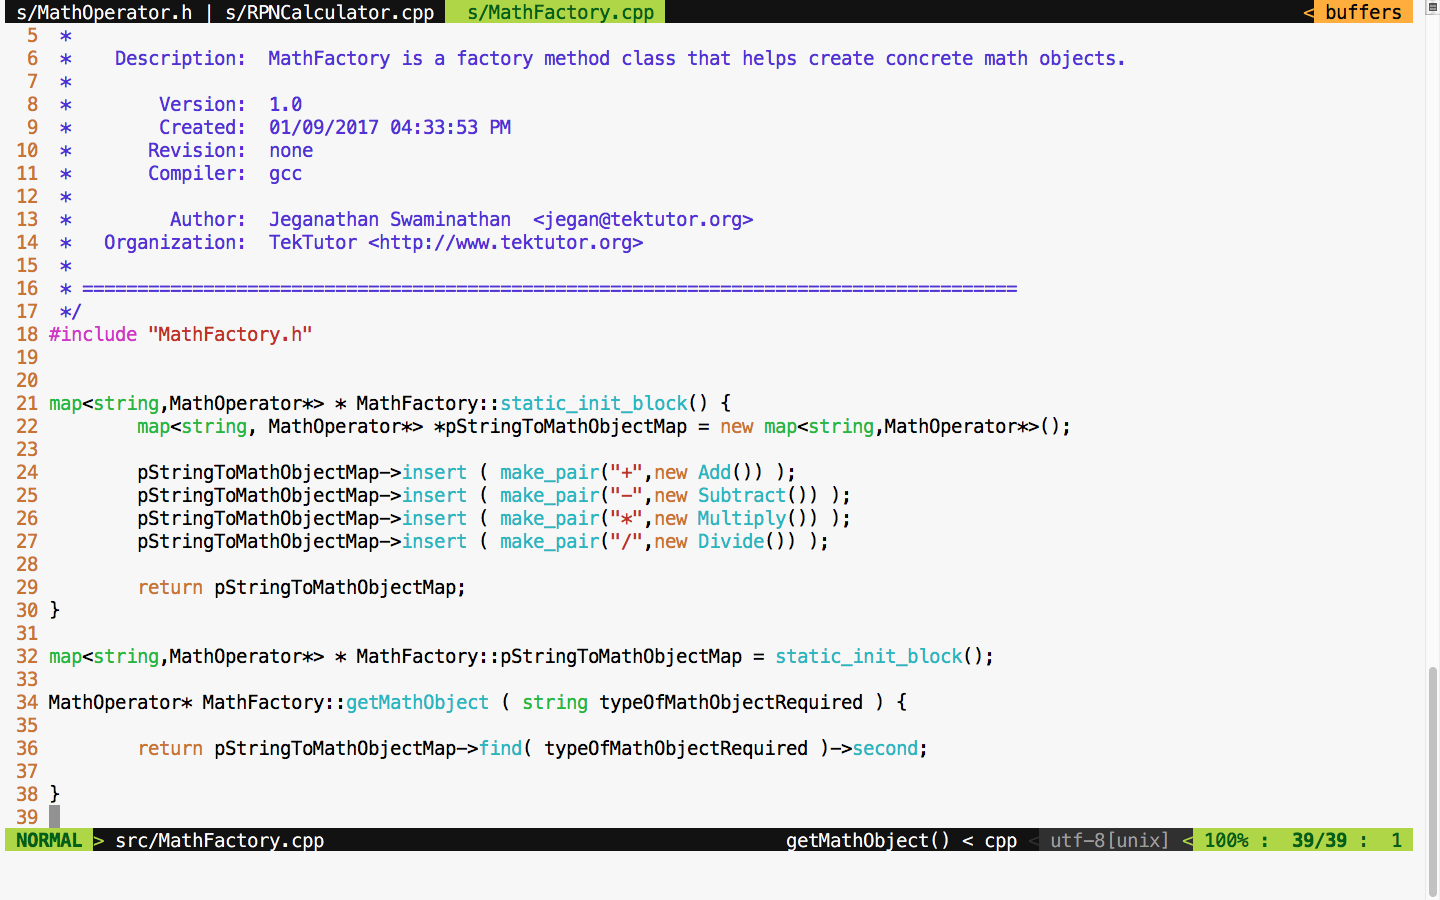Click the 'cpp' filetype in the status line
Image resolution: width=1440 pixels, height=900 pixels.
[1001, 840]
